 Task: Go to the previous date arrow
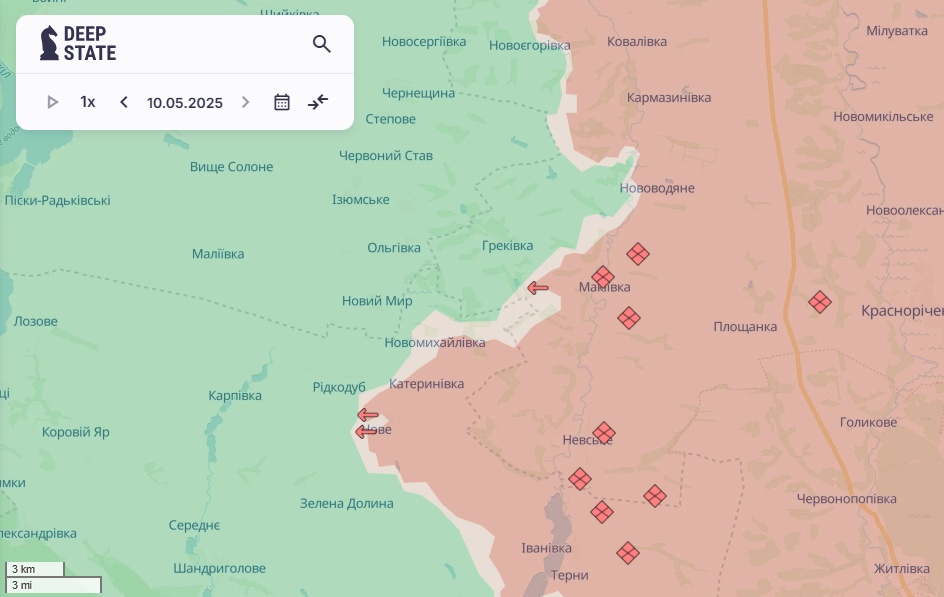tap(124, 102)
